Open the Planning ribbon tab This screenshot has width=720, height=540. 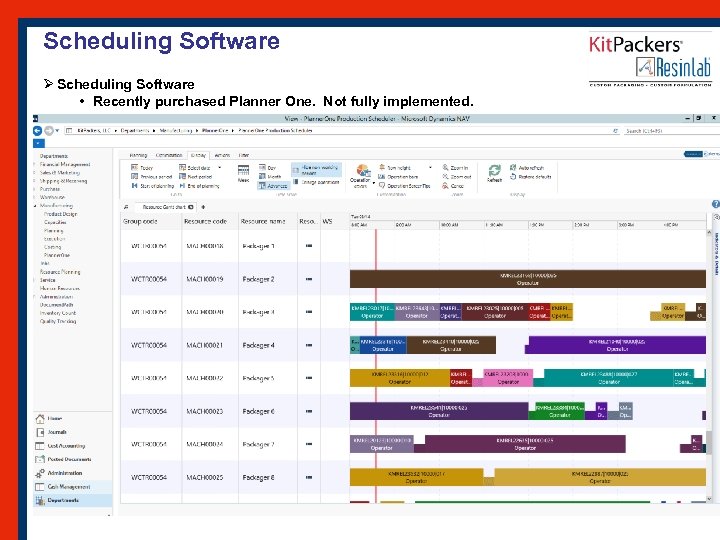(138, 155)
